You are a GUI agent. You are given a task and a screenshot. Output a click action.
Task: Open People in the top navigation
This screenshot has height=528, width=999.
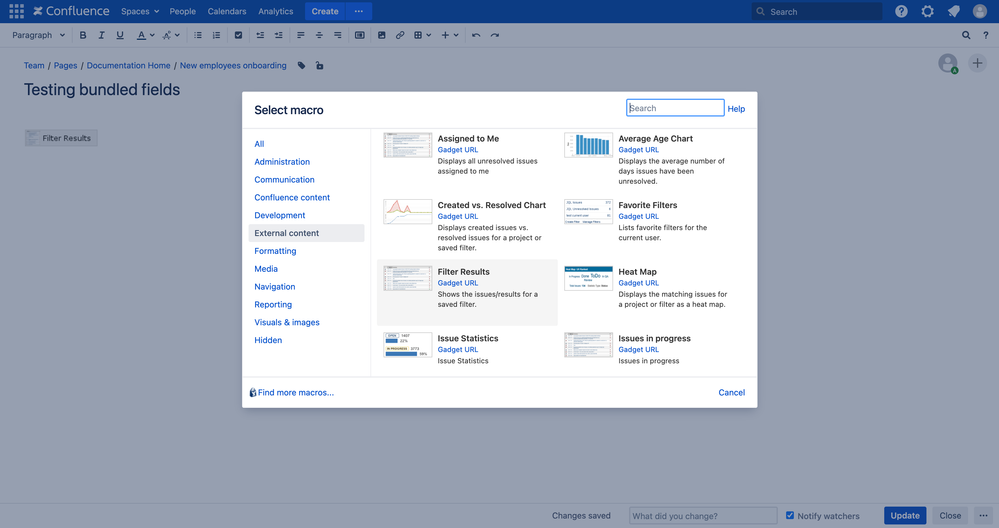(x=183, y=11)
